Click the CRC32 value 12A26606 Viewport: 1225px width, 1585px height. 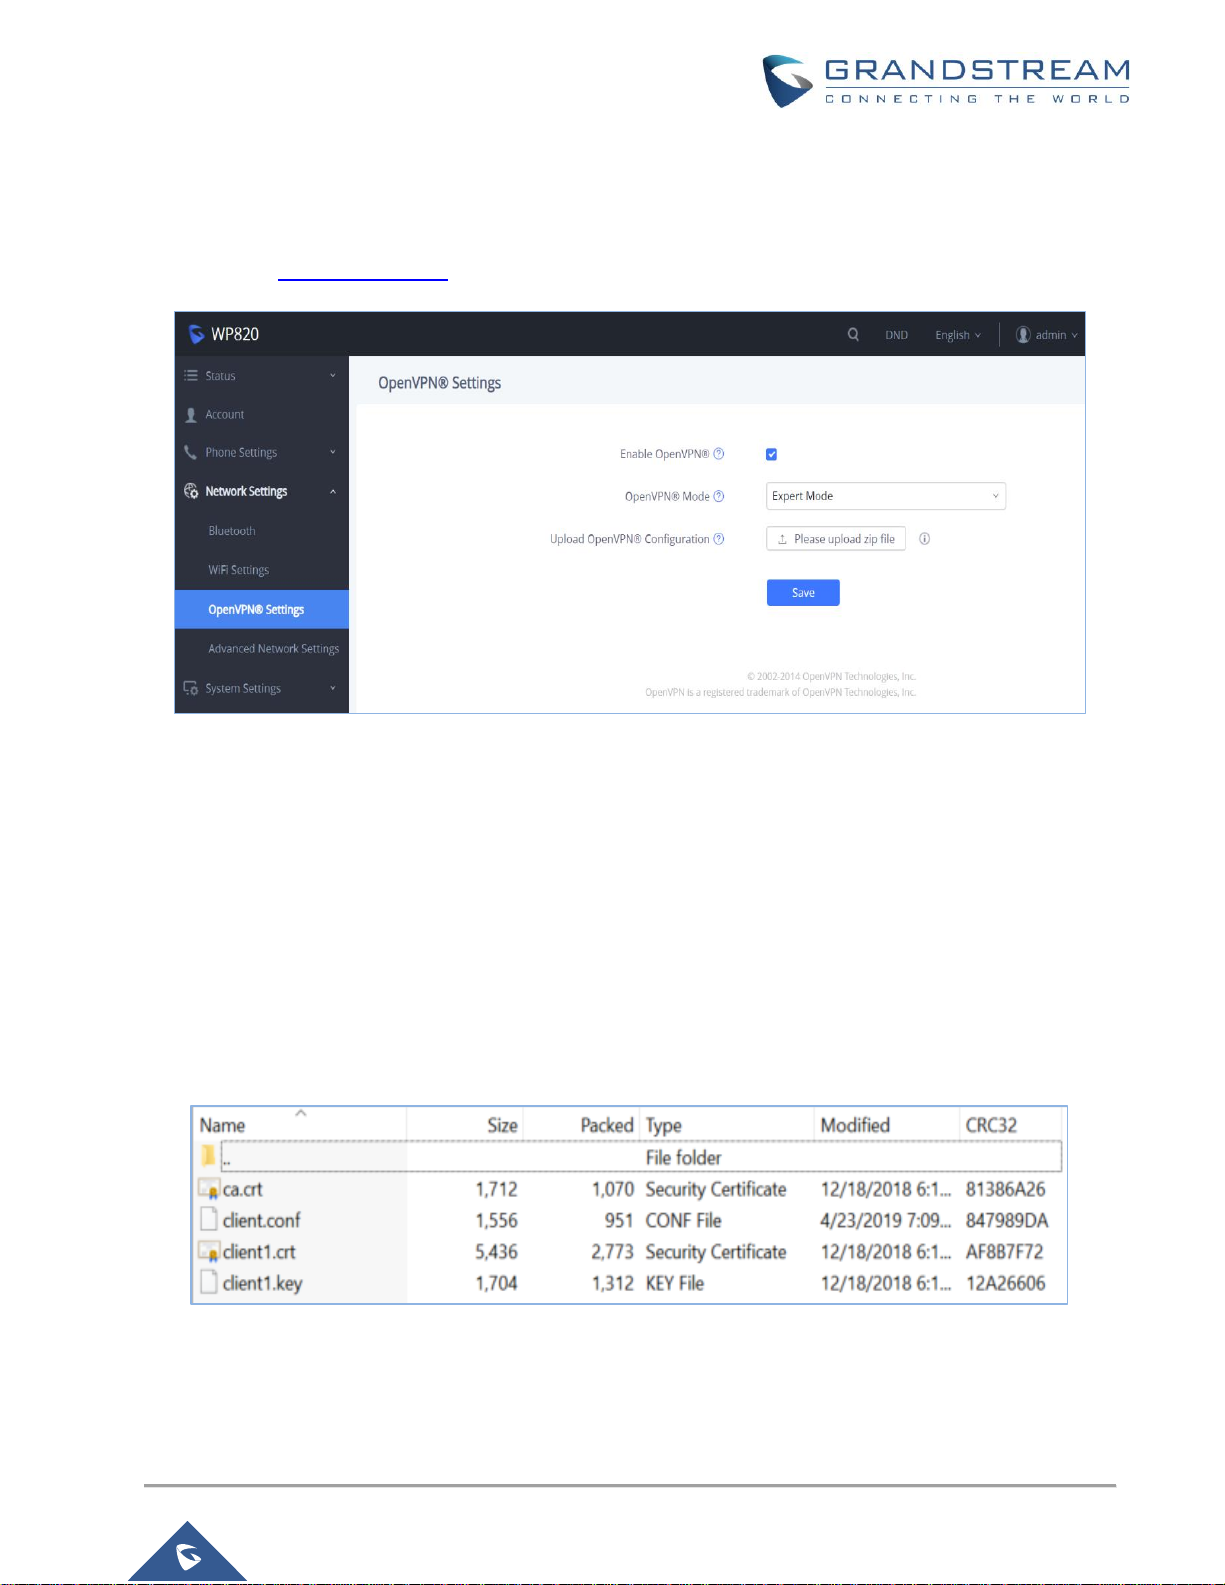coord(1006,1283)
